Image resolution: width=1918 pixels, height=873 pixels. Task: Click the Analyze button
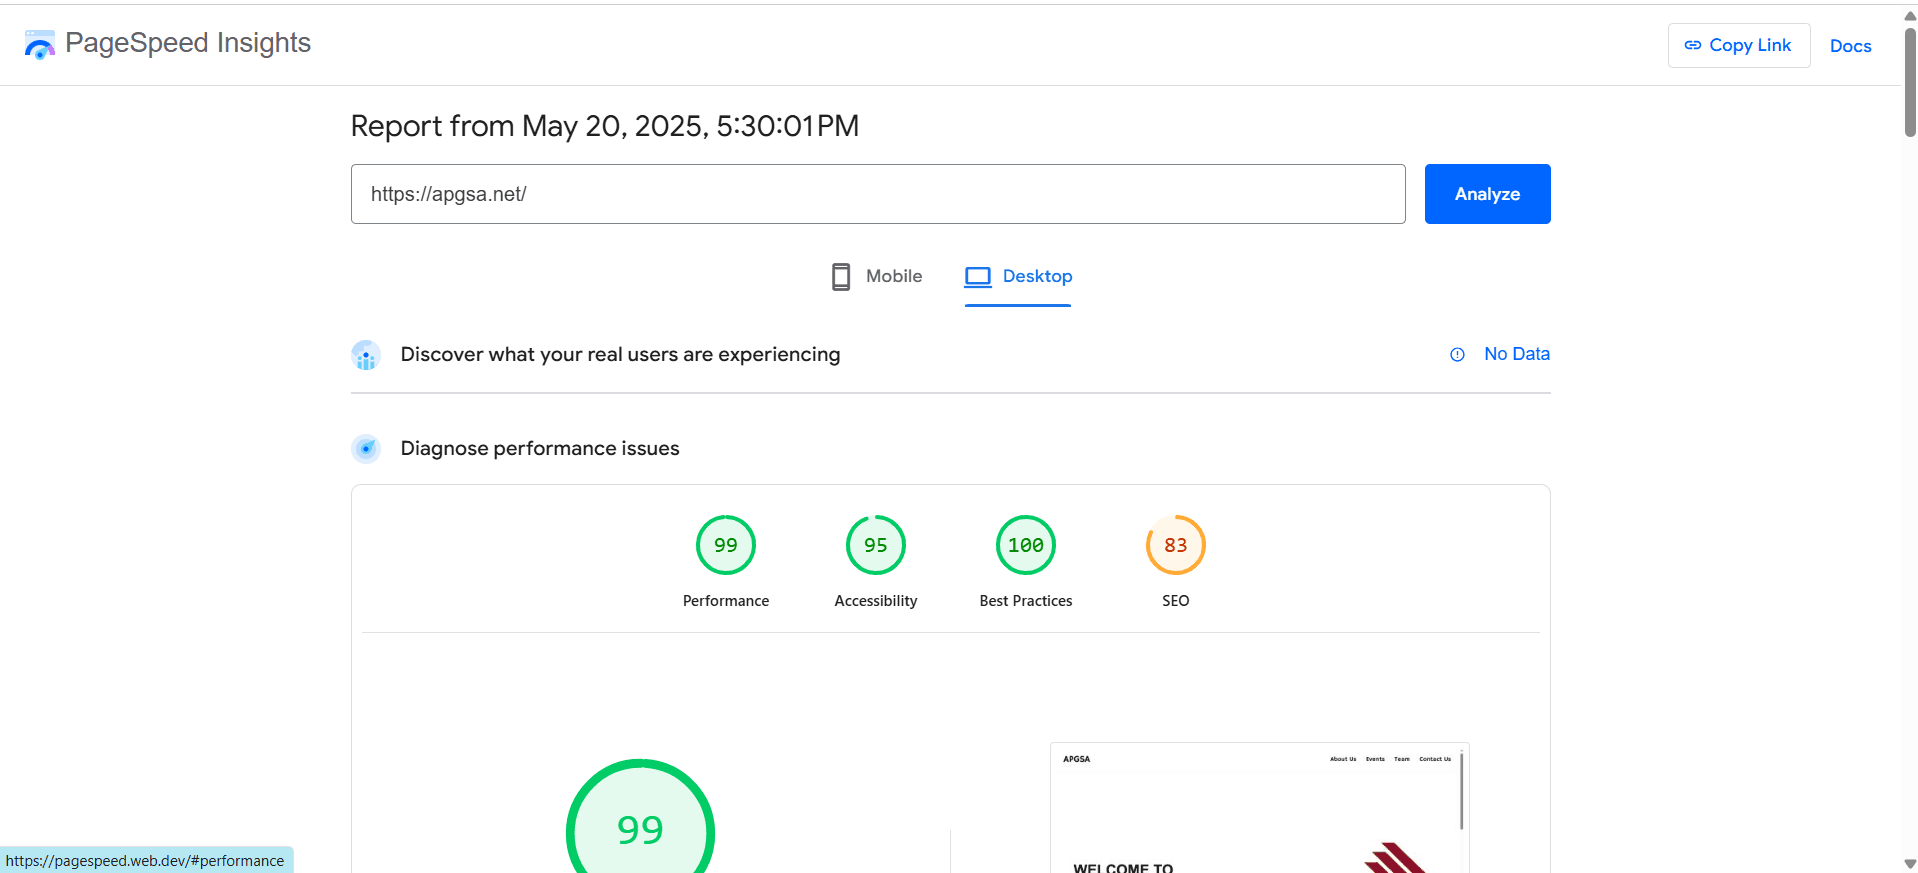[x=1487, y=194]
